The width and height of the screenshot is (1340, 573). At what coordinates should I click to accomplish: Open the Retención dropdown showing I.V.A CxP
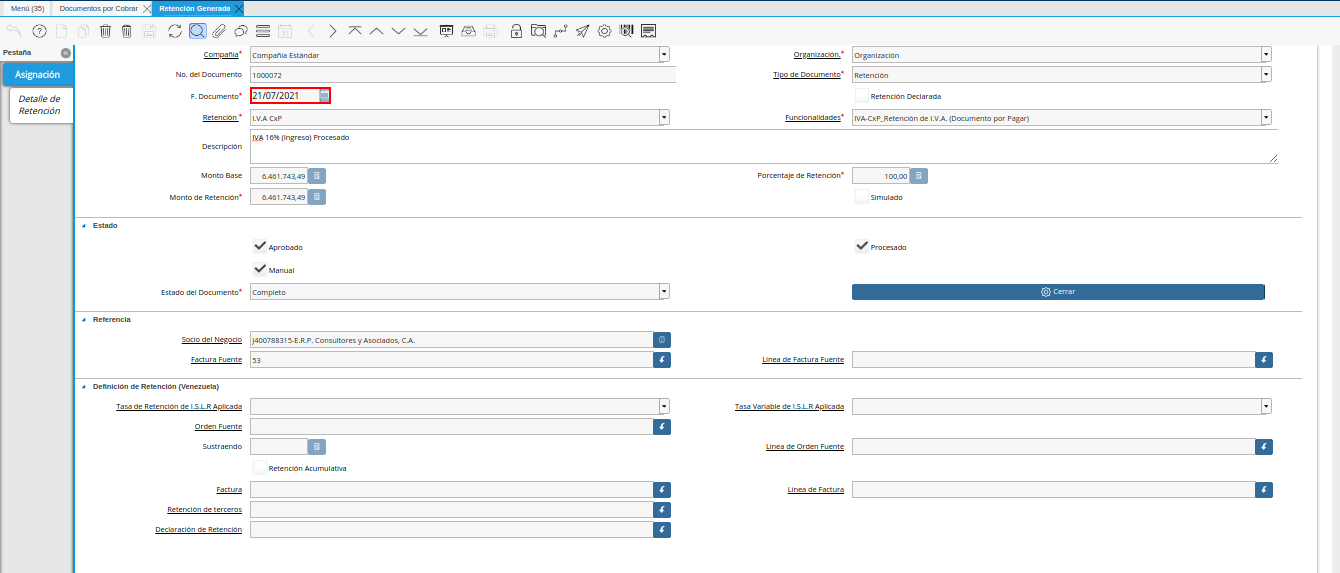pos(664,118)
